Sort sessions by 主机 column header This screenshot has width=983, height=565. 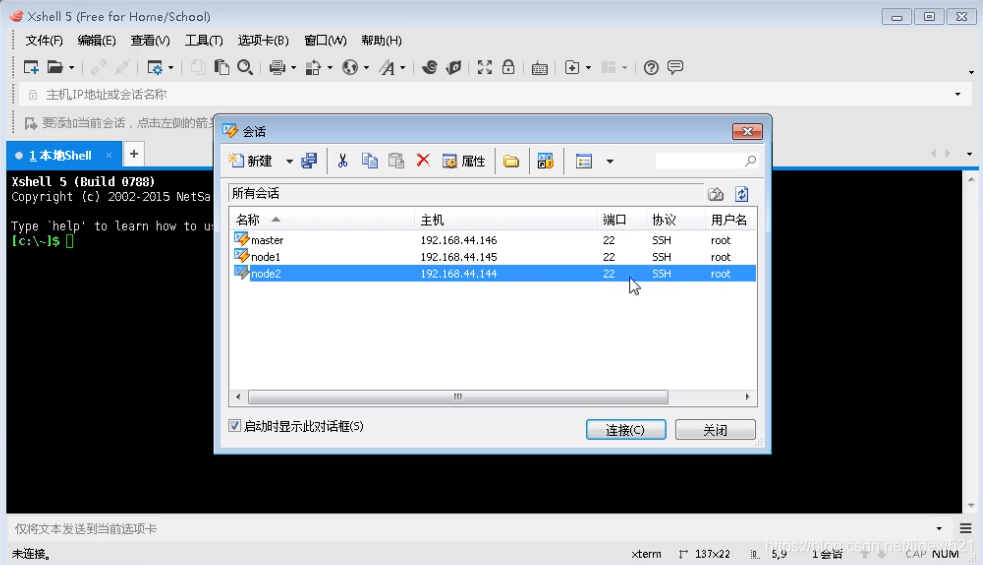(505, 219)
